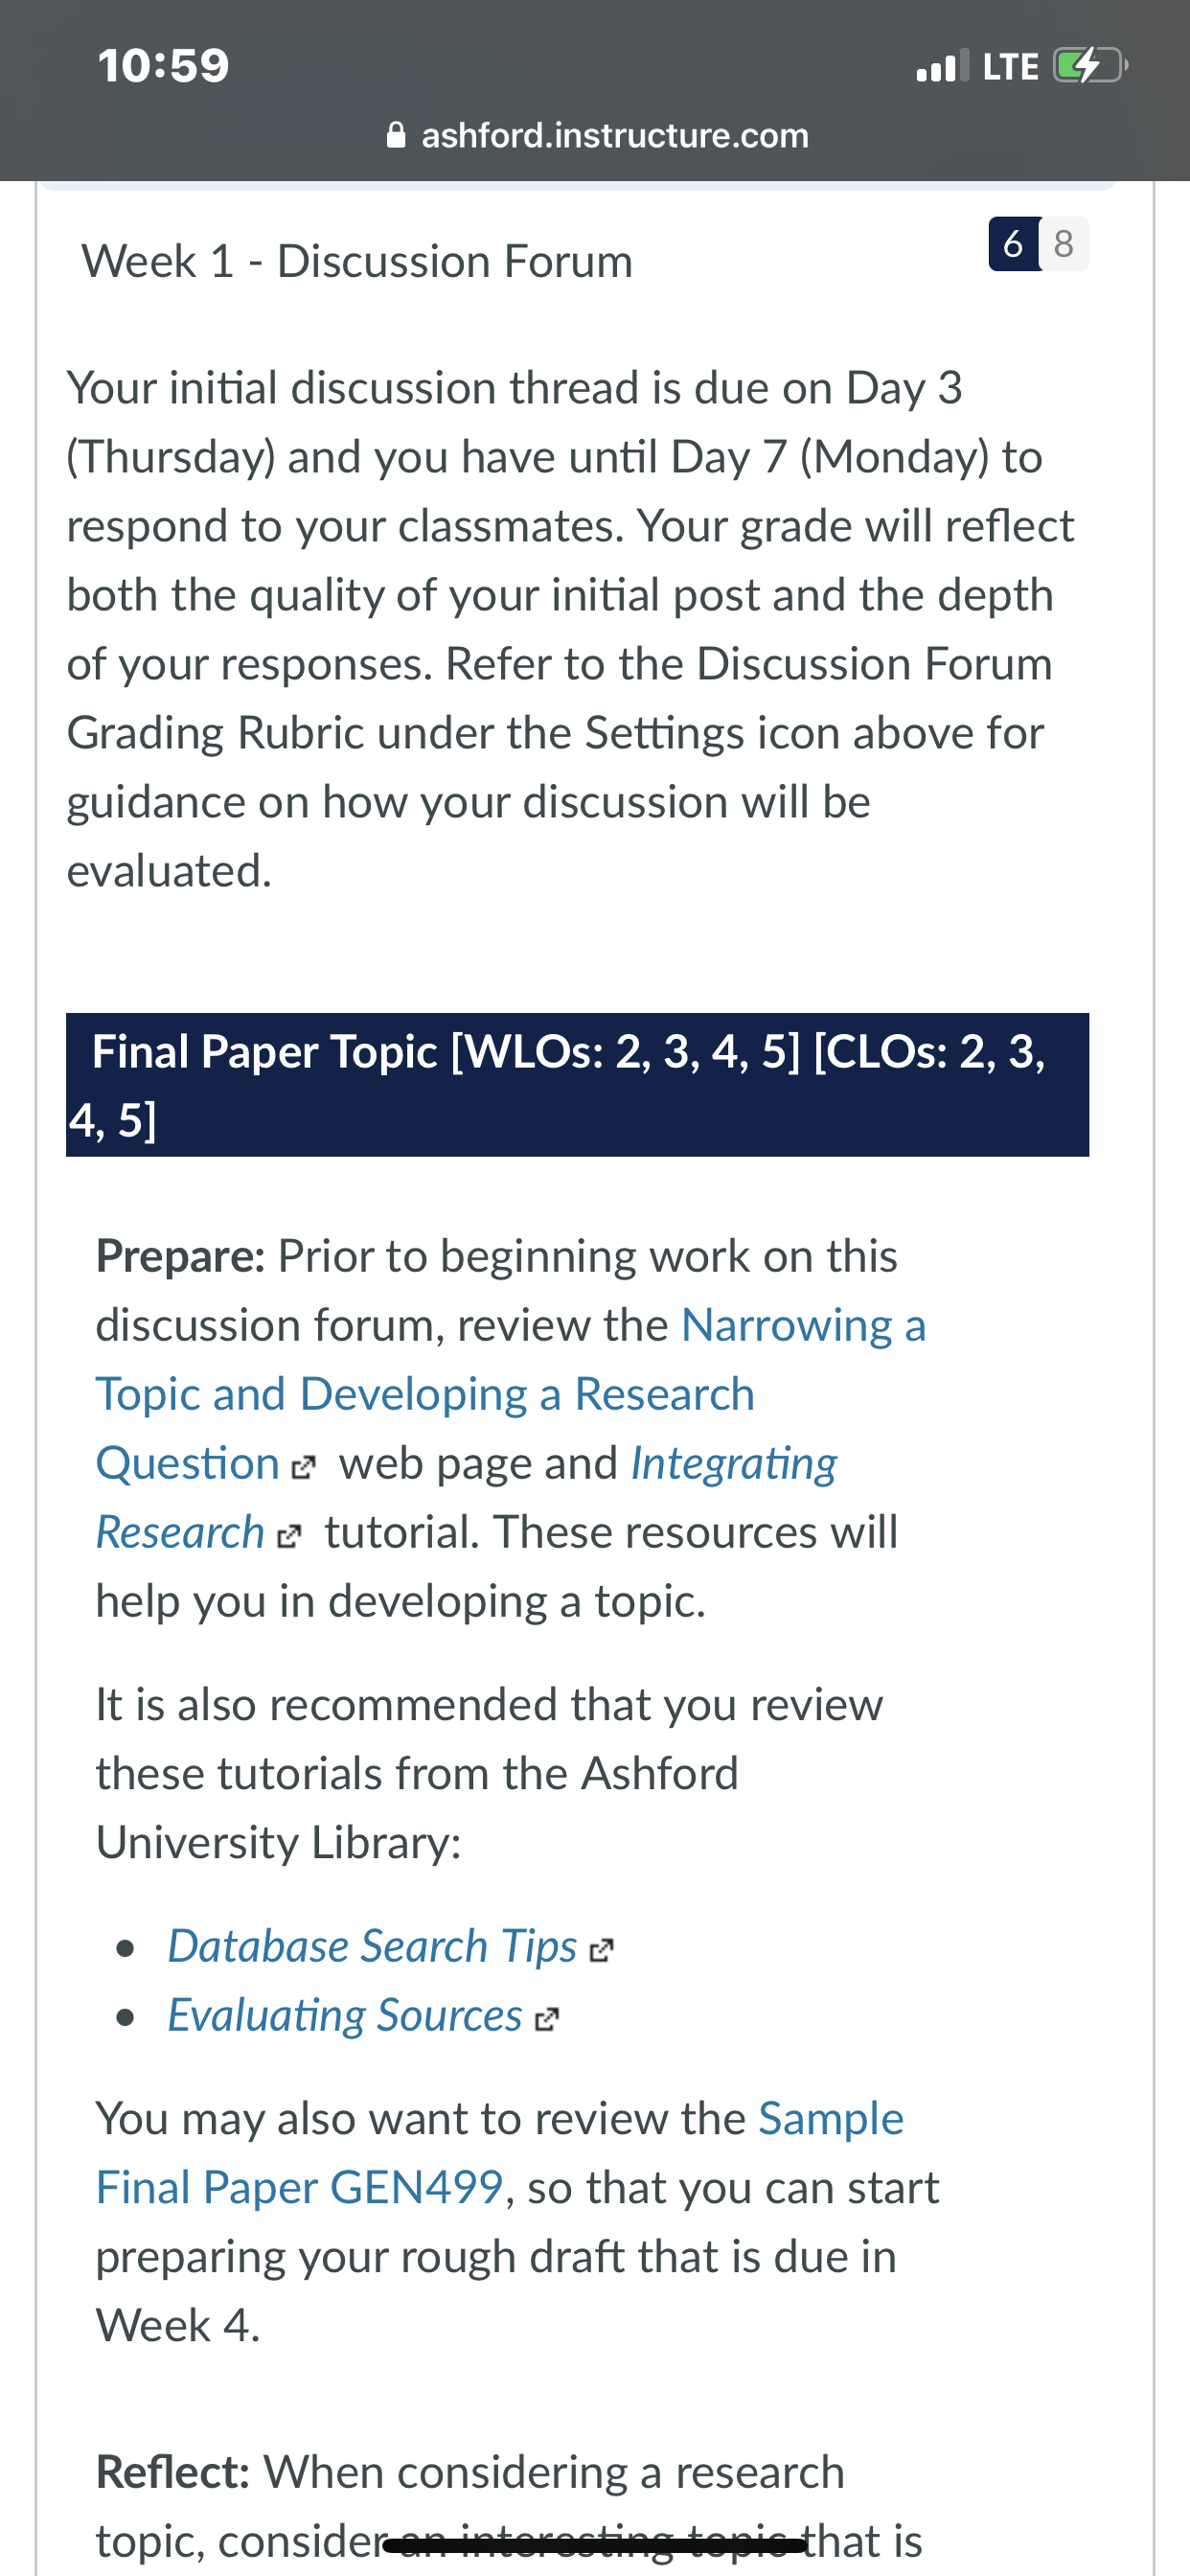Tap the LTE network indicator
Screen dimensions: 1190x2576
(1011, 66)
